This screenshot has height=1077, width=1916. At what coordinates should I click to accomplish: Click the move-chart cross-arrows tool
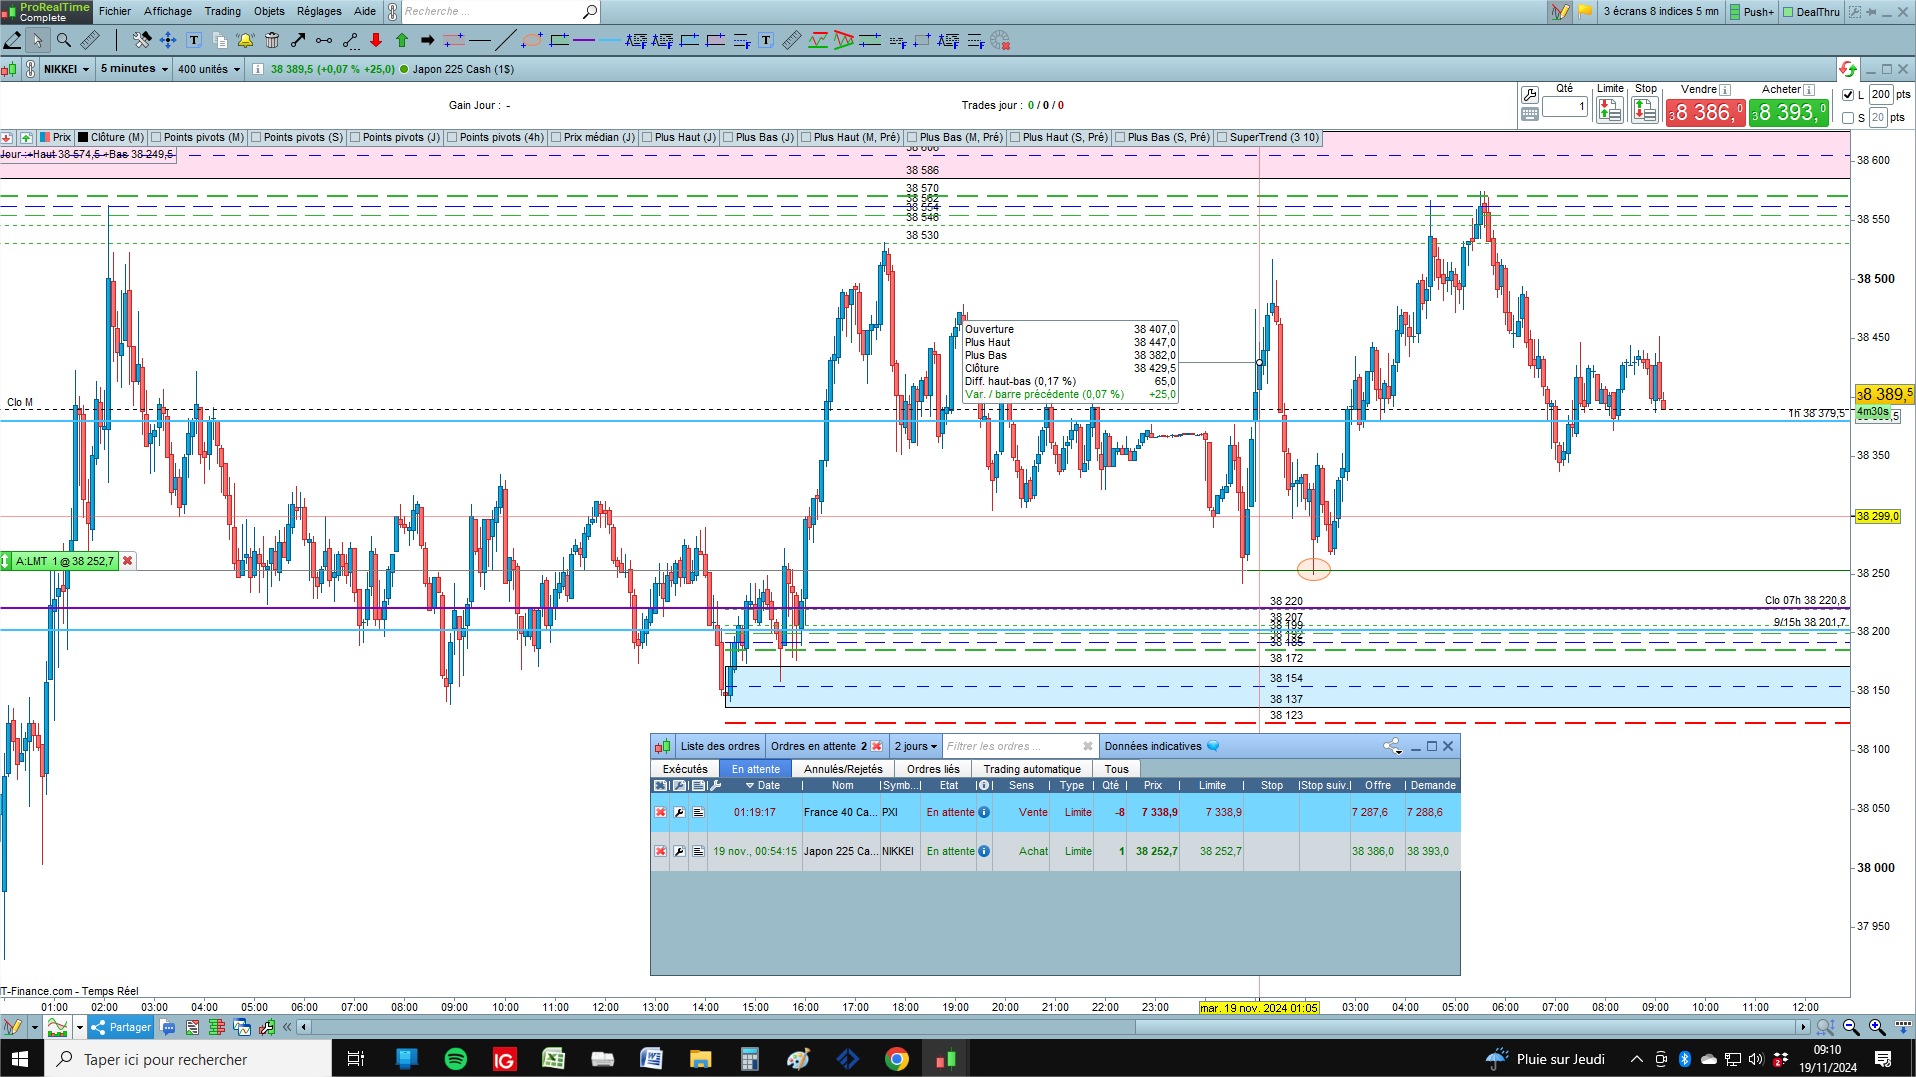click(168, 41)
